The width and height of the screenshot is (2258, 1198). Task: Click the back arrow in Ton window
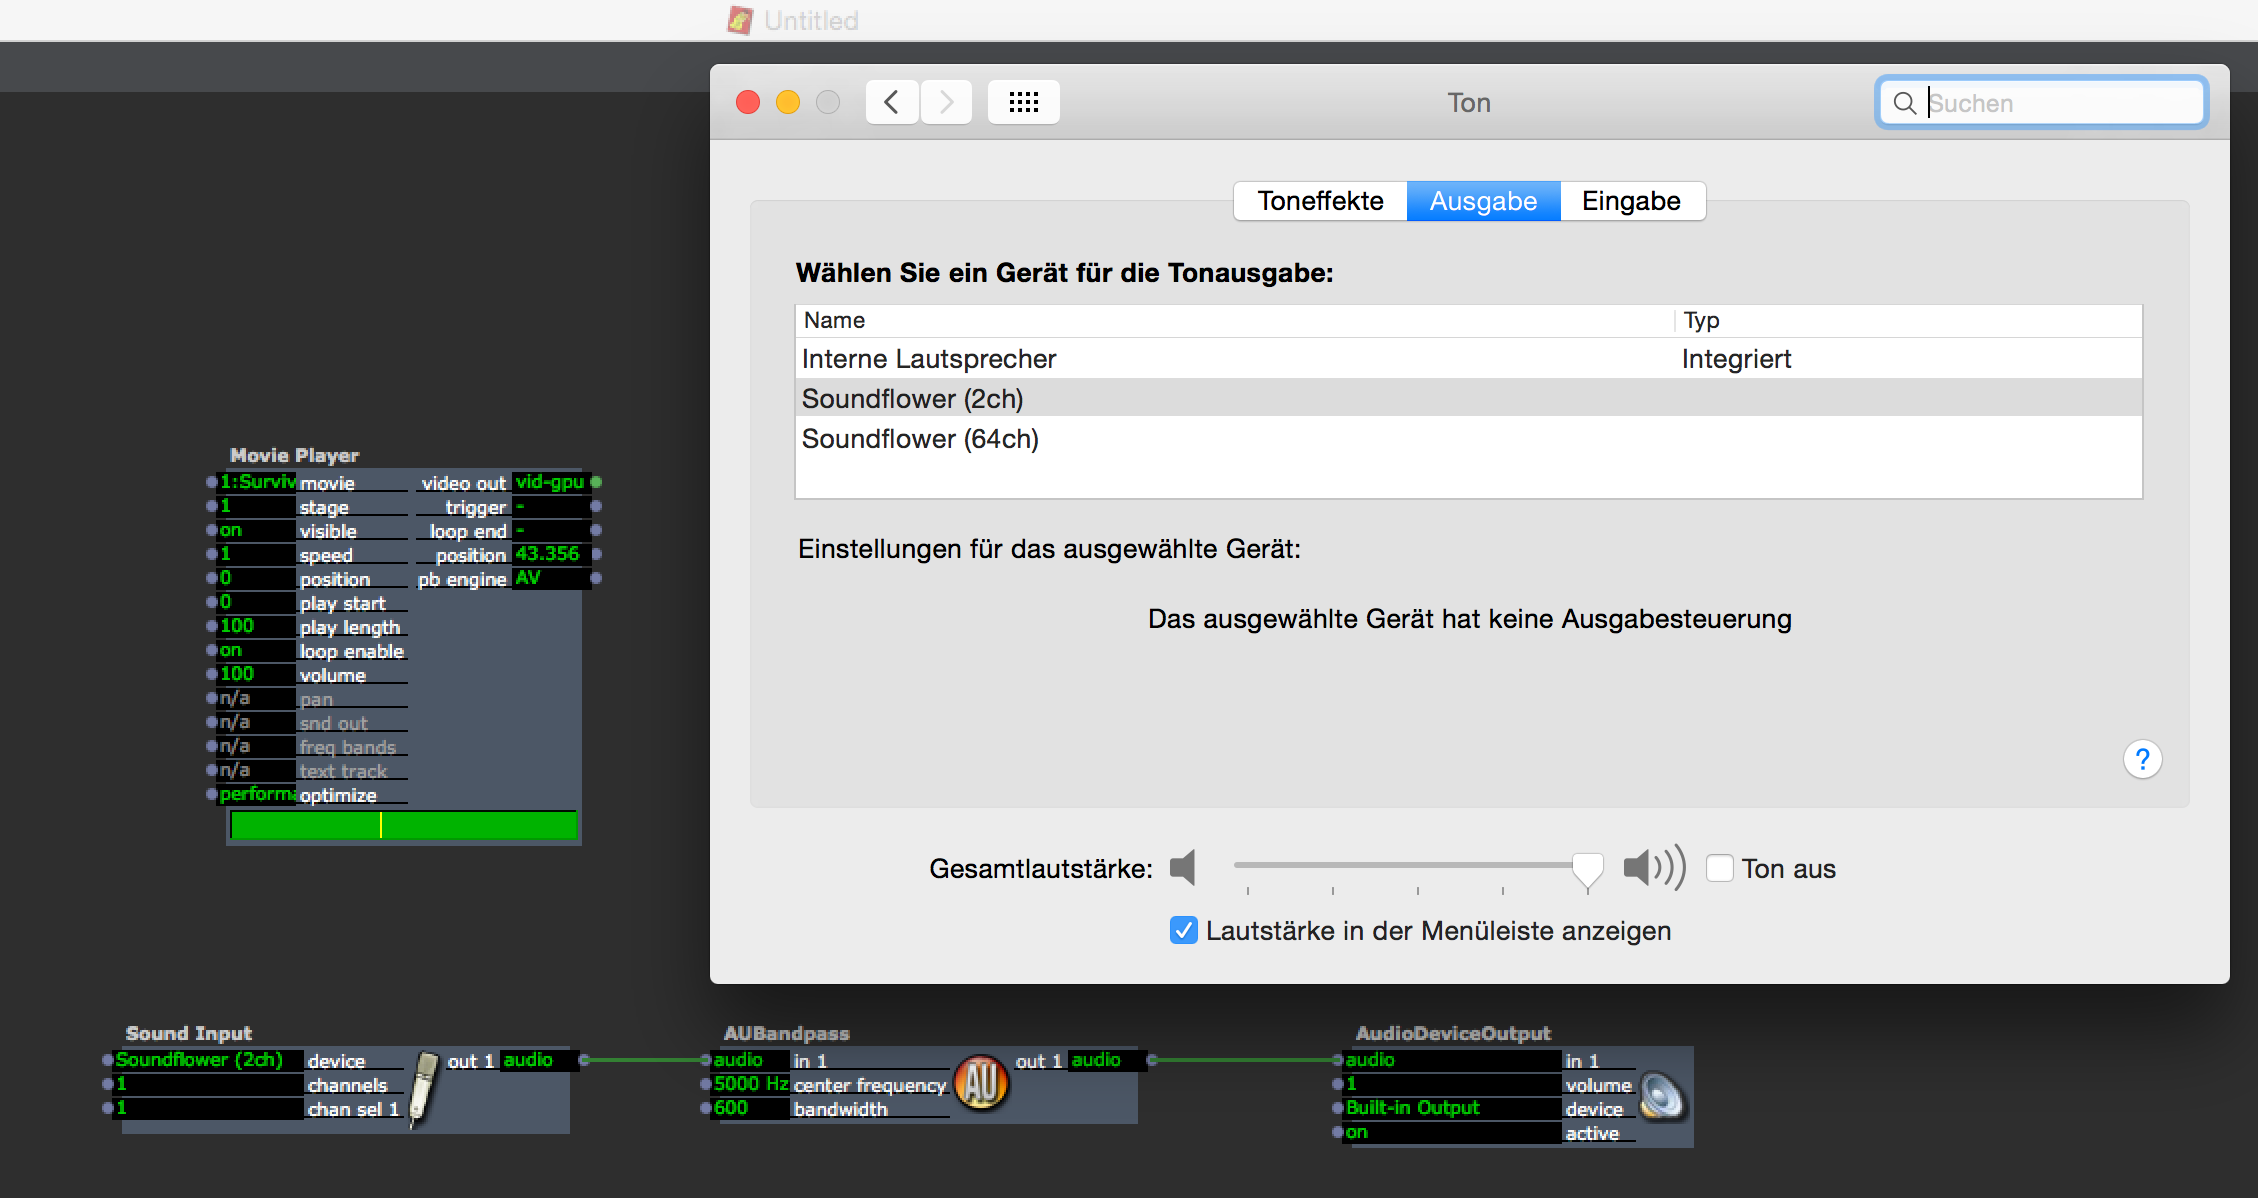click(x=892, y=102)
